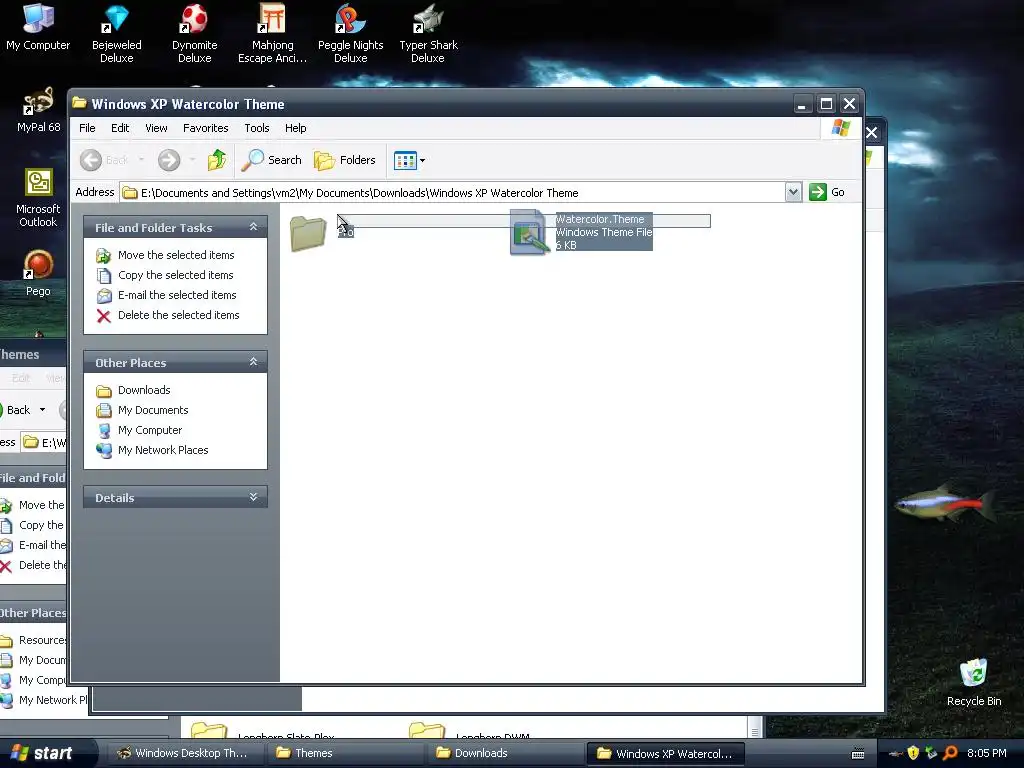Screen dimensions: 1024x768
Task: Expand the address bar dropdown
Action: click(793, 192)
